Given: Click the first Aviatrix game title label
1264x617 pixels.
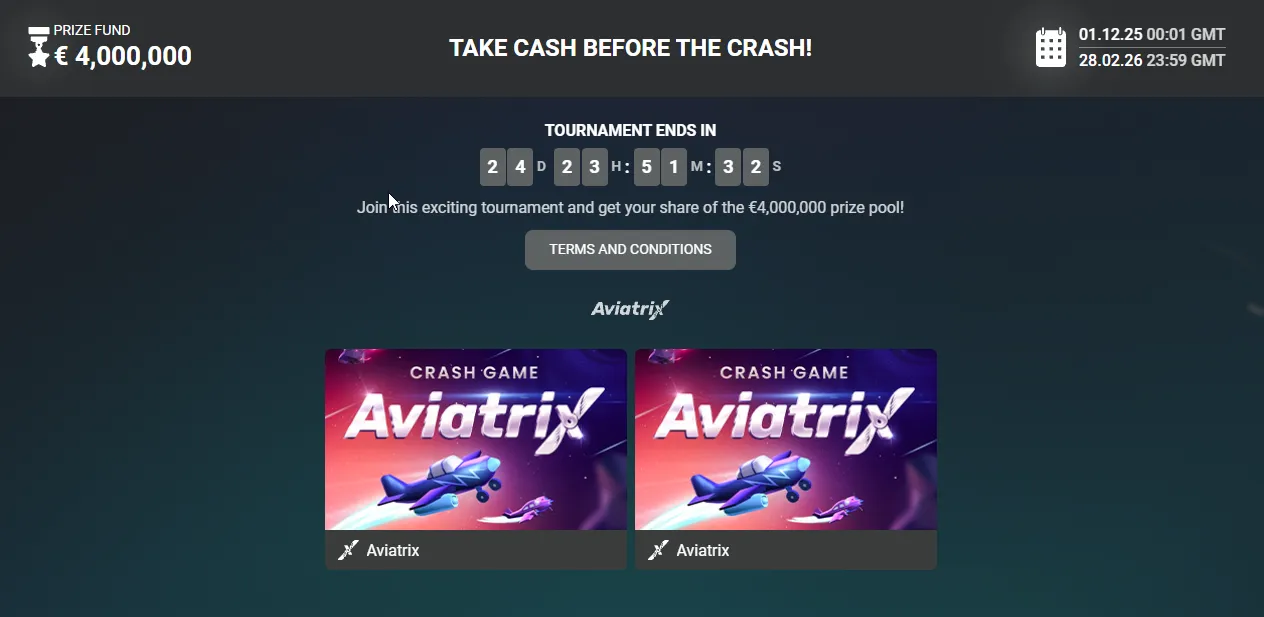Looking at the screenshot, I should (393, 550).
